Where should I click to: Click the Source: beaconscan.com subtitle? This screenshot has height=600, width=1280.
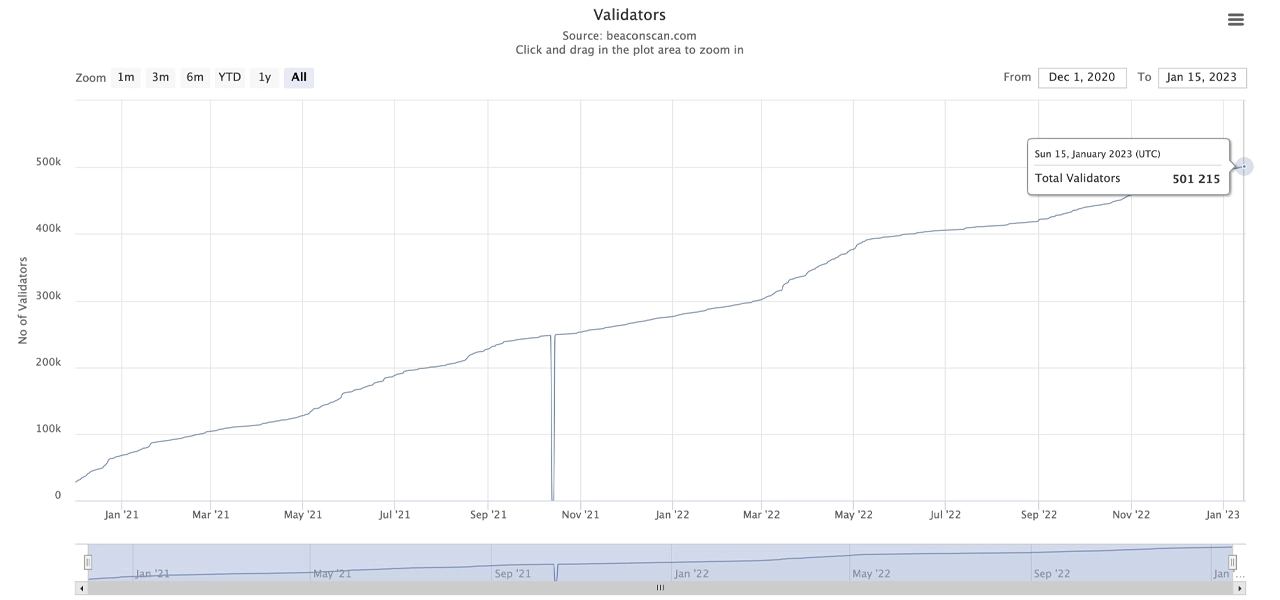coord(629,36)
